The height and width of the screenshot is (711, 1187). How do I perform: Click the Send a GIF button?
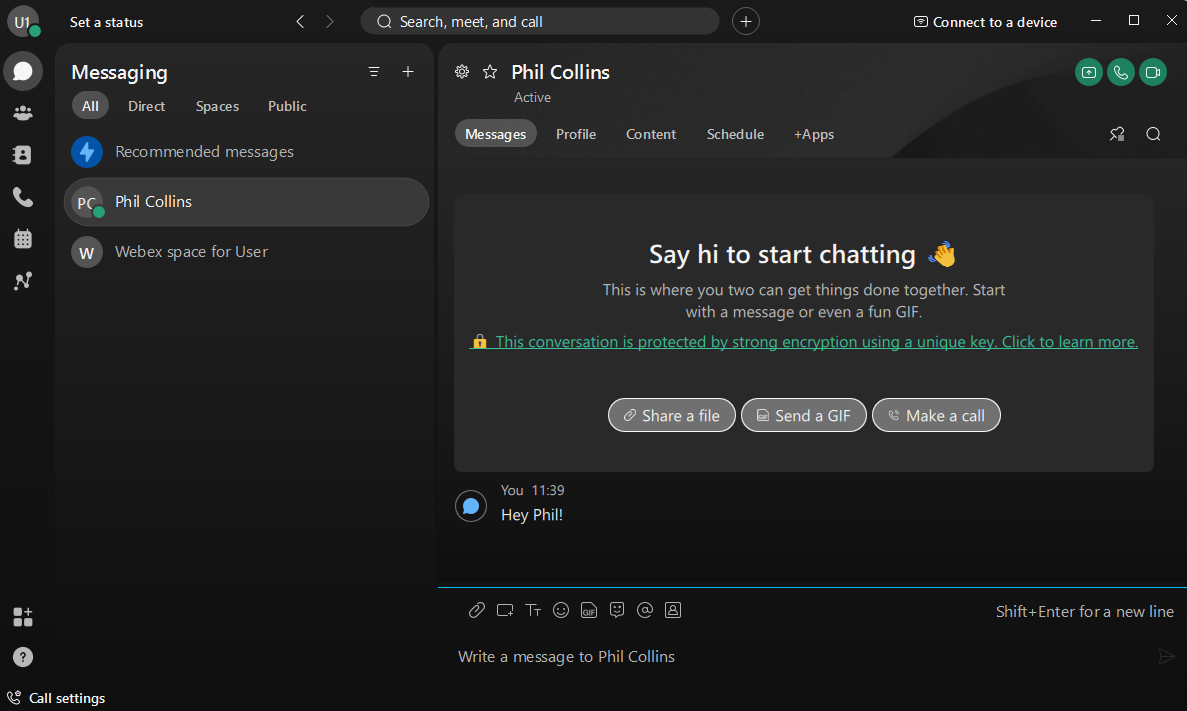803,416
